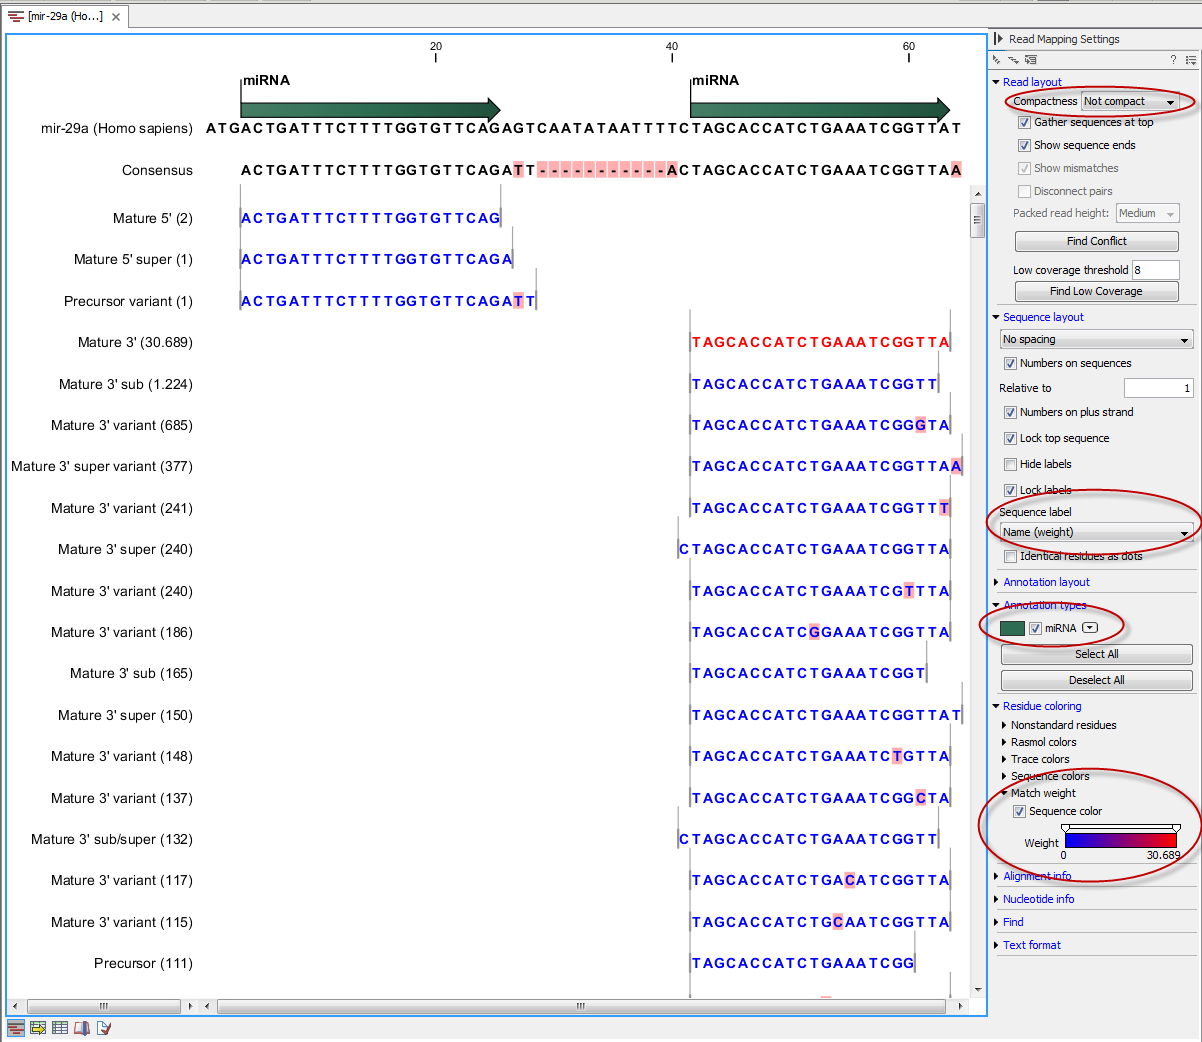This screenshot has height=1042, width=1202.
Task: Enable Hide labels option
Action: 1010,464
